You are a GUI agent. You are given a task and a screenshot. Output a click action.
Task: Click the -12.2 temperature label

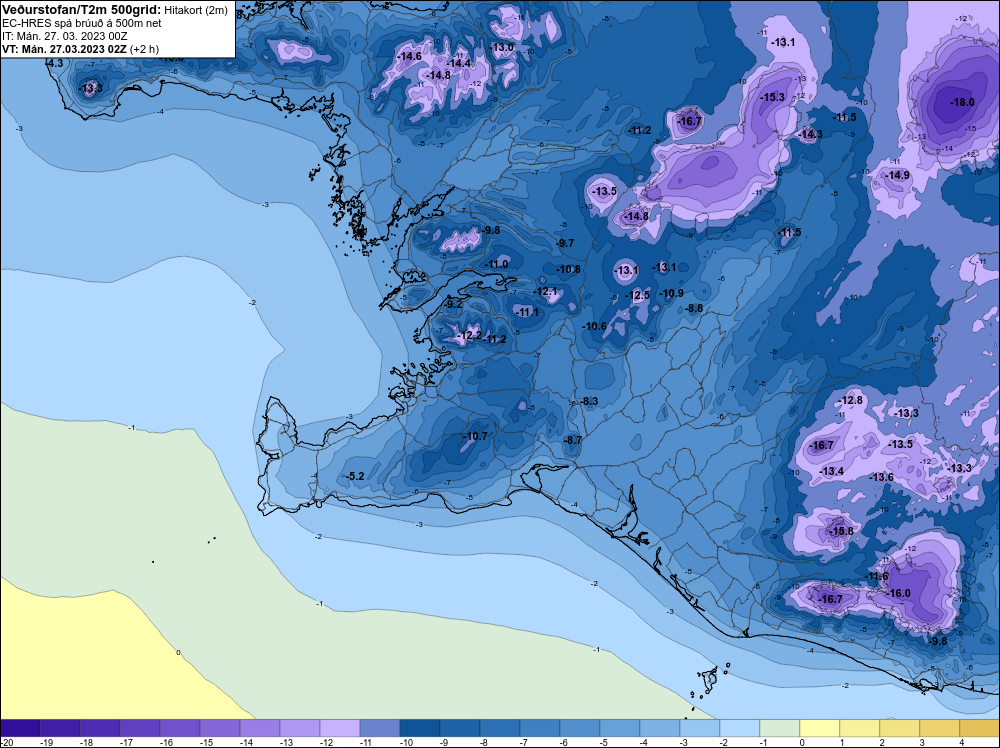pos(469,335)
